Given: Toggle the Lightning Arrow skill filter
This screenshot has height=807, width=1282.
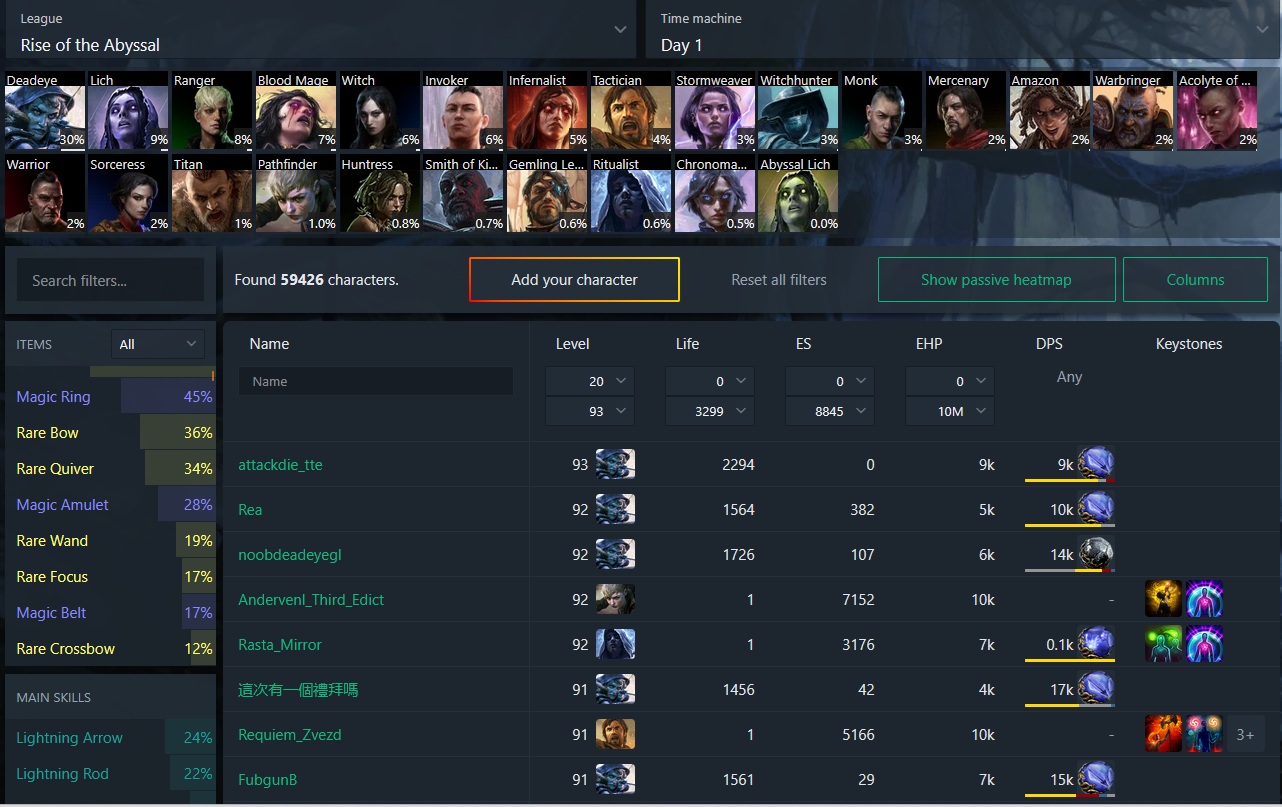Looking at the screenshot, I should click(110, 738).
